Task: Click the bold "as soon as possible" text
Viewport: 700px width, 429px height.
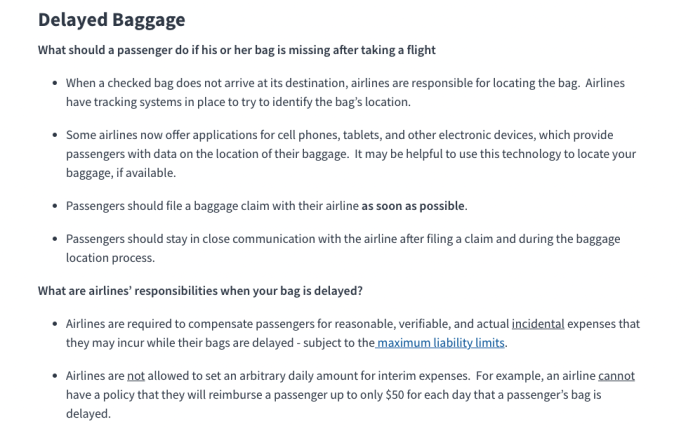Action: 413,206
